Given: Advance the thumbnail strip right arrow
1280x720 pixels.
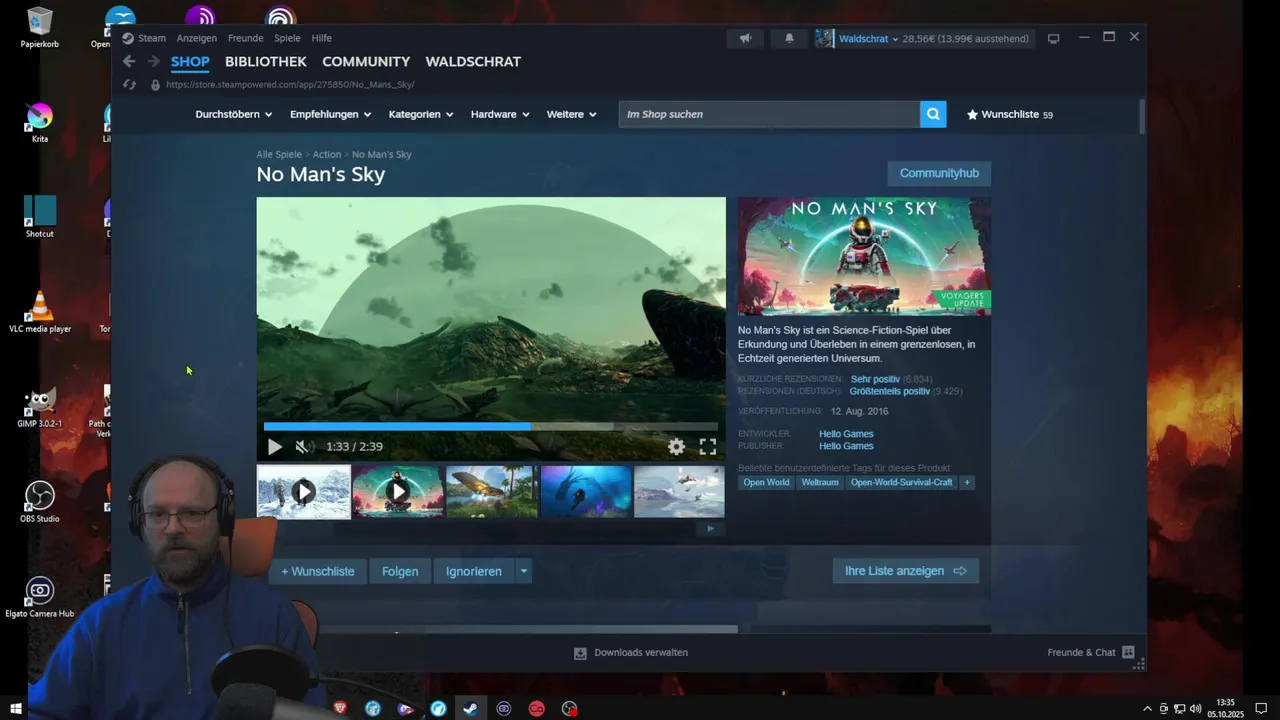Looking at the screenshot, I should point(710,528).
